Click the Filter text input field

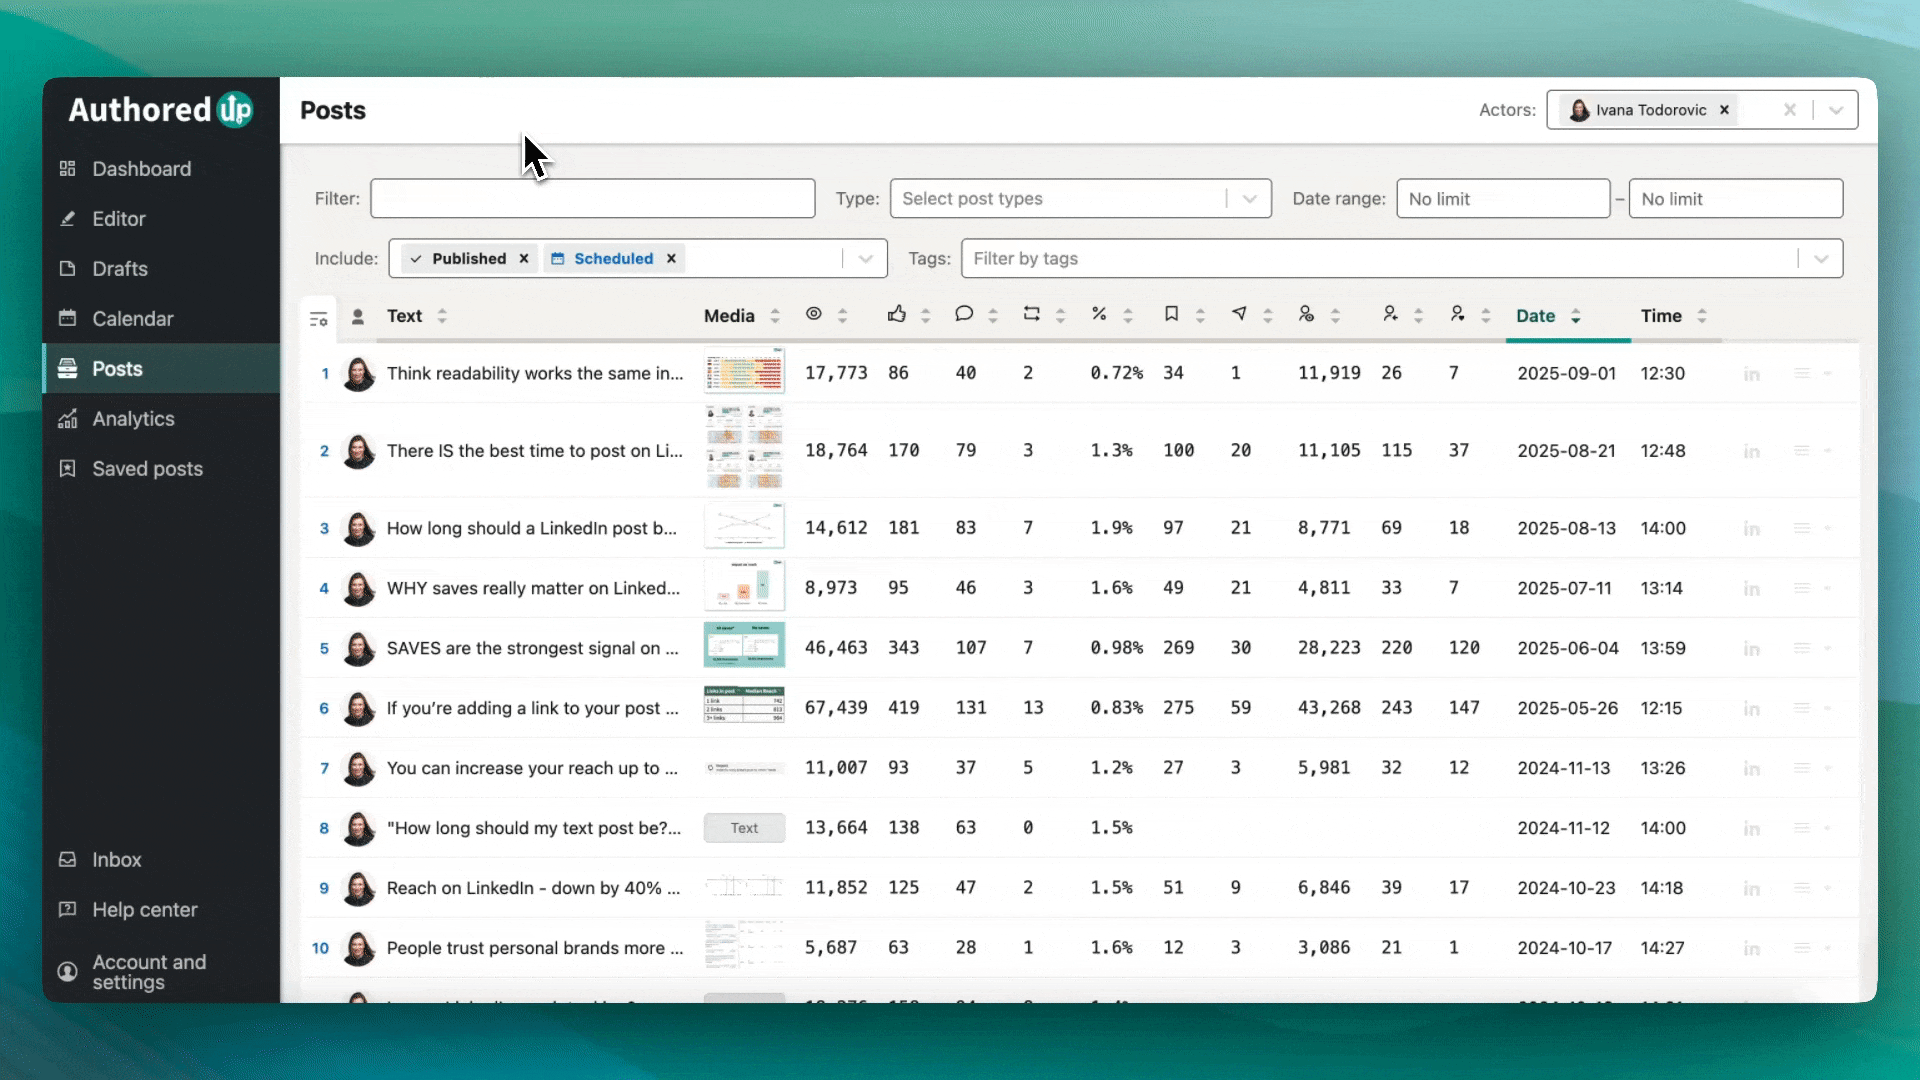[x=592, y=199]
